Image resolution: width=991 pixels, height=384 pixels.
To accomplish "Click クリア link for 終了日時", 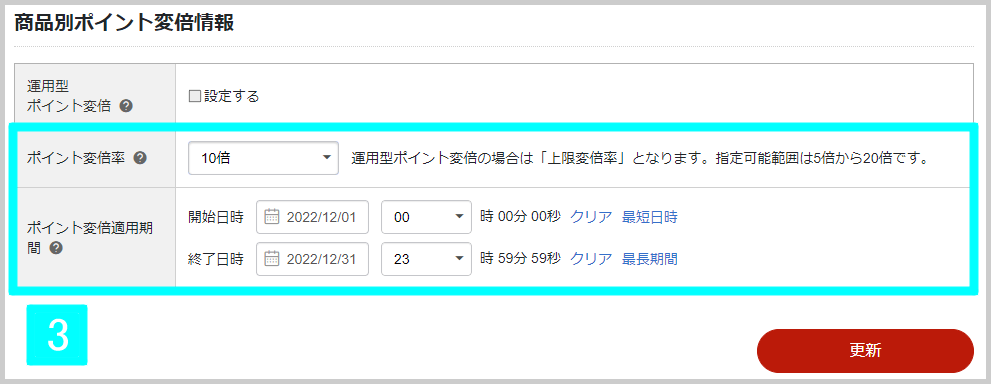I will tap(591, 259).
